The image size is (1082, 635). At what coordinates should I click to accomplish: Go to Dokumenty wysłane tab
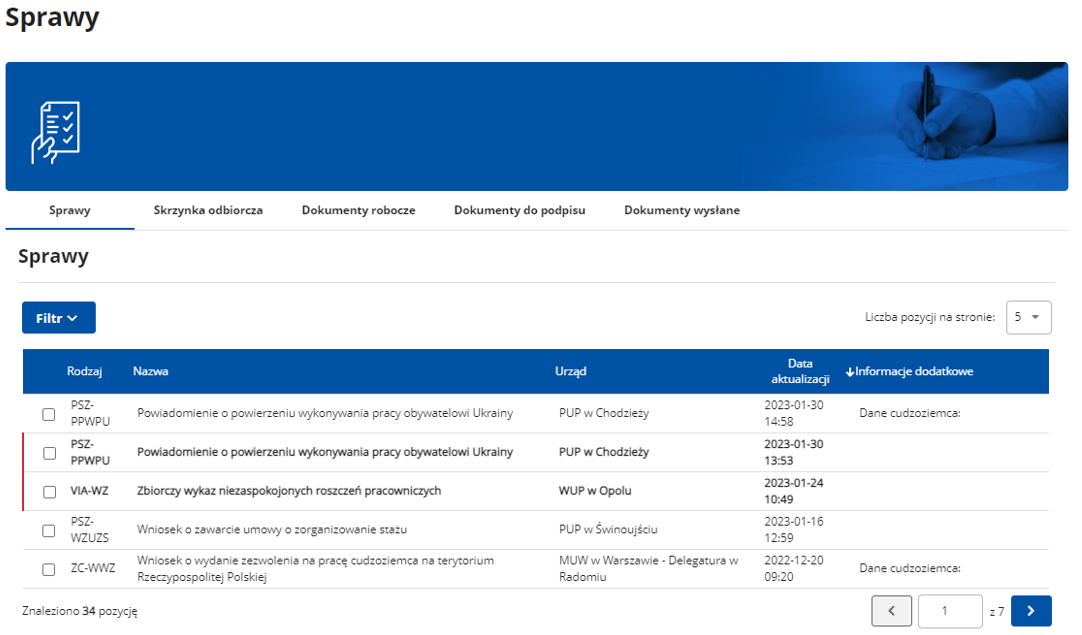(x=682, y=211)
